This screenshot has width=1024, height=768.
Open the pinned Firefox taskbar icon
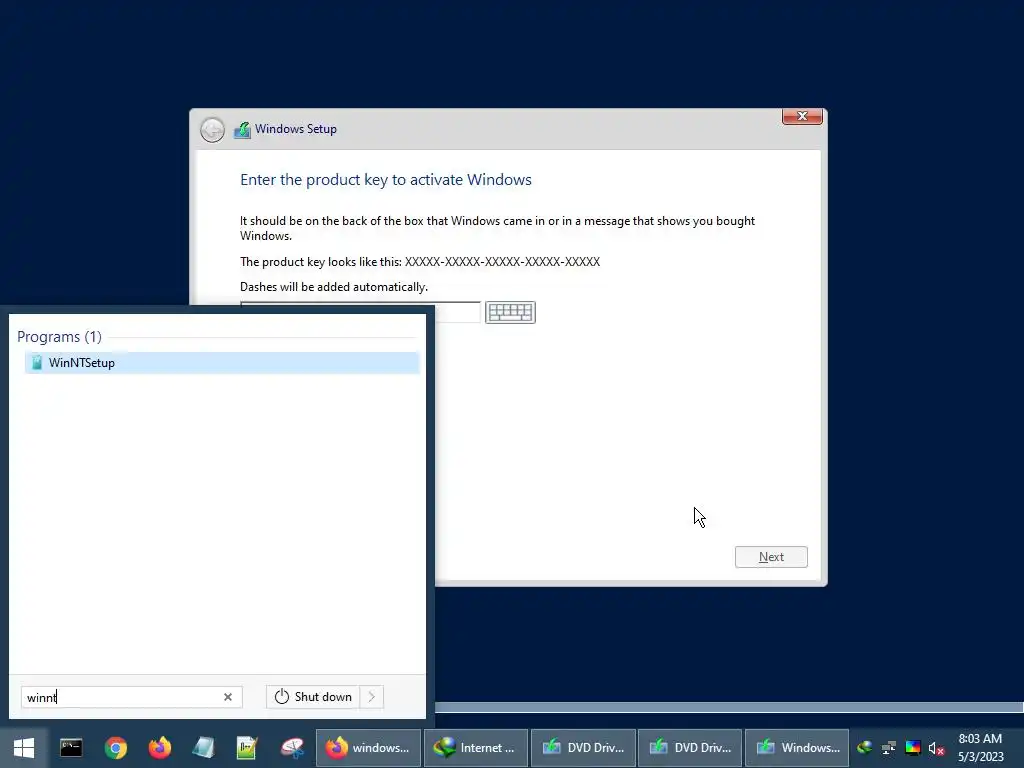(x=159, y=748)
